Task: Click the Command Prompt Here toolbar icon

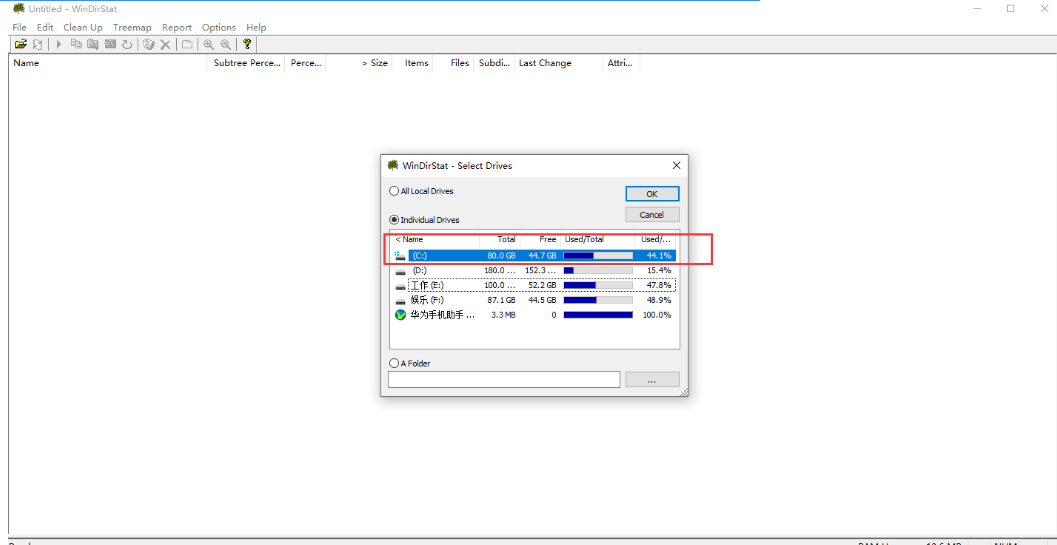Action: point(110,44)
